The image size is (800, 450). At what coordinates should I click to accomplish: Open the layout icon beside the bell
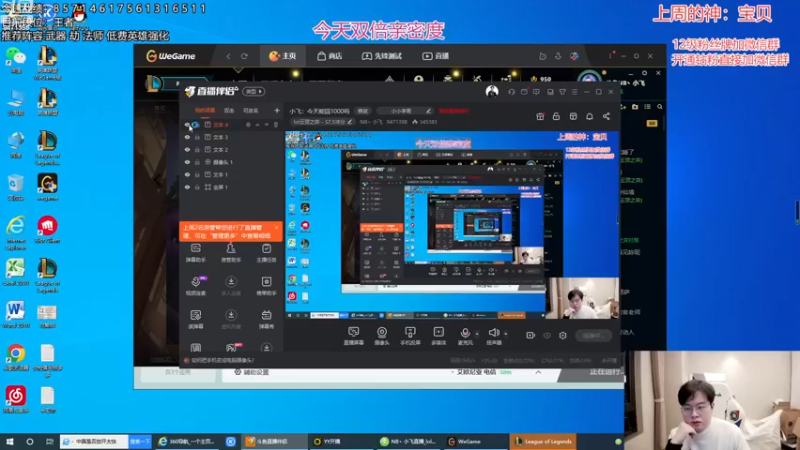(573, 116)
